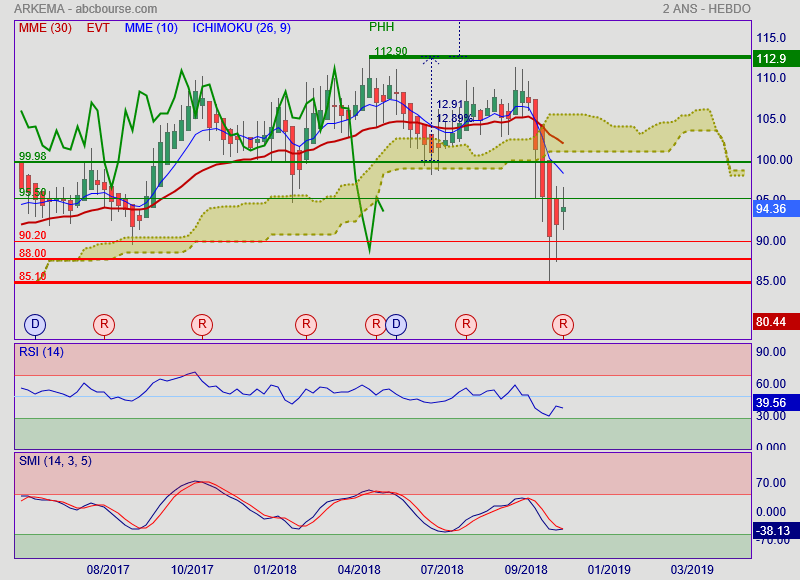Image resolution: width=800 pixels, height=580 pixels.
Task: Click the last R marker near 09/2018
Action: (x=563, y=324)
